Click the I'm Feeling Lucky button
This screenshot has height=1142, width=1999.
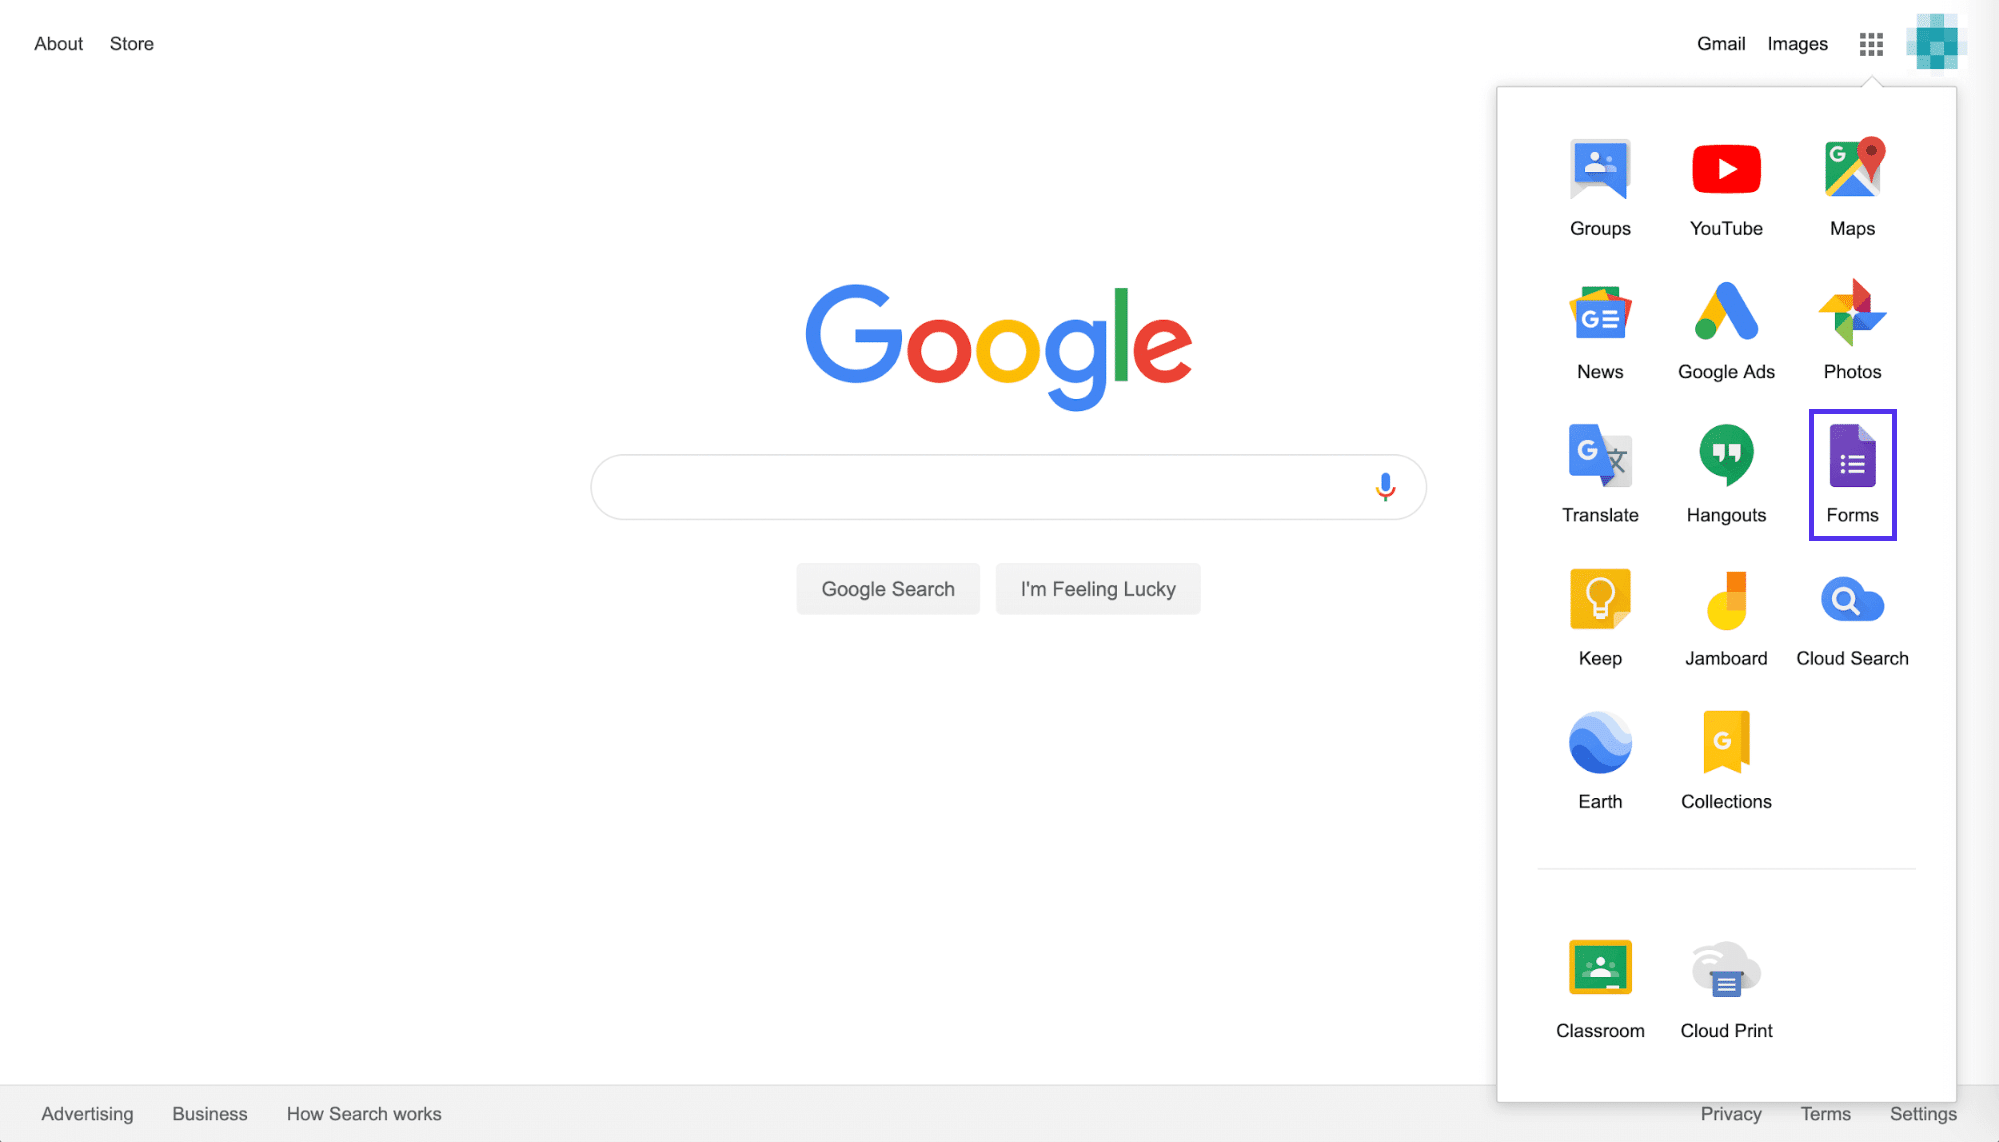tap(1097, 587)
